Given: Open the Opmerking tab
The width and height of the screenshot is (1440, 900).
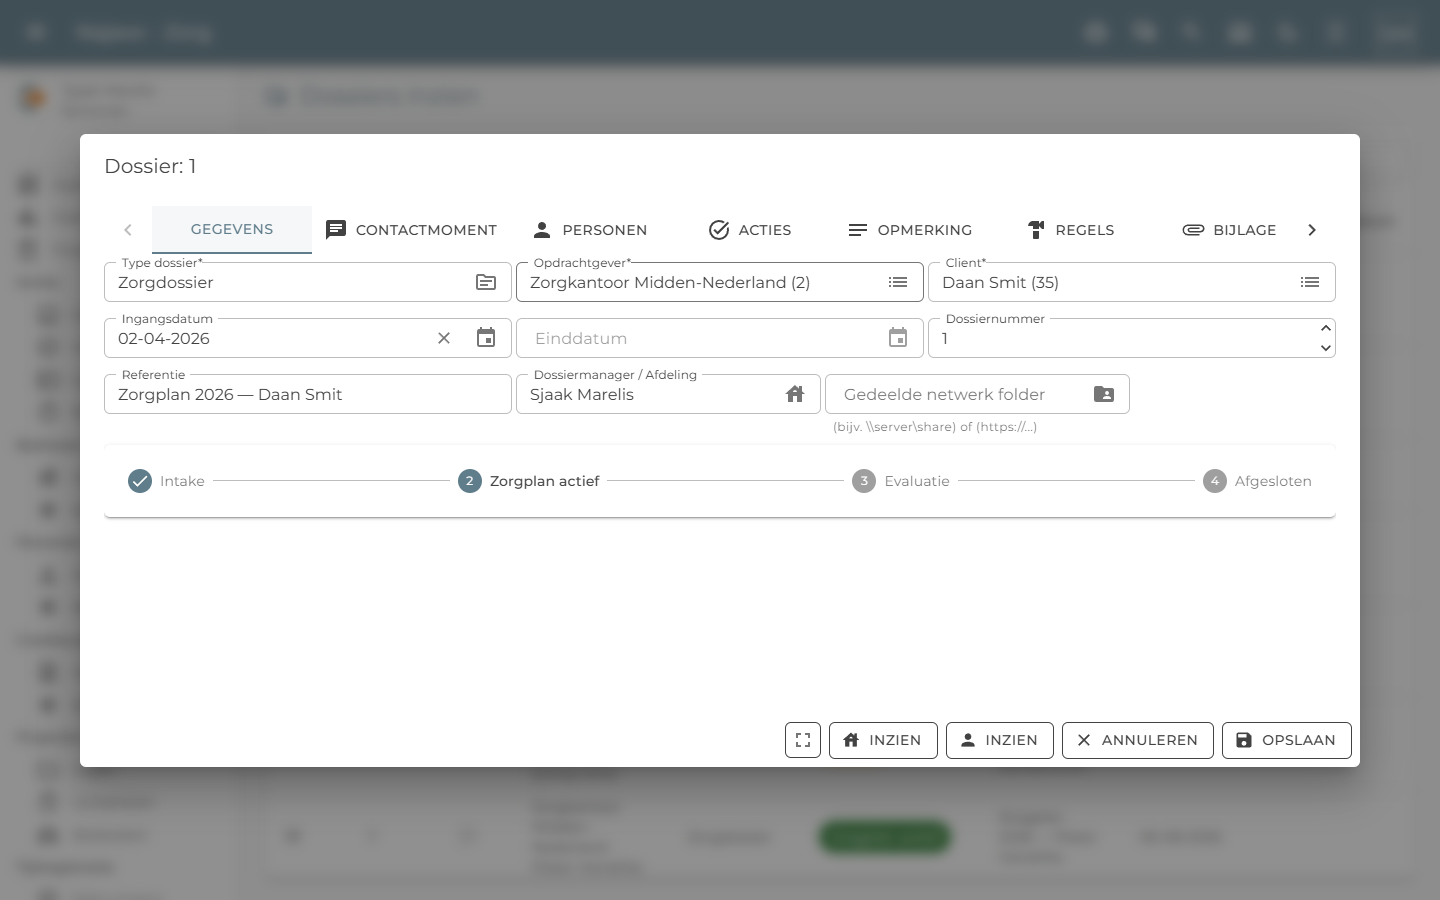Looking at the screenshot, I should 910,230.
